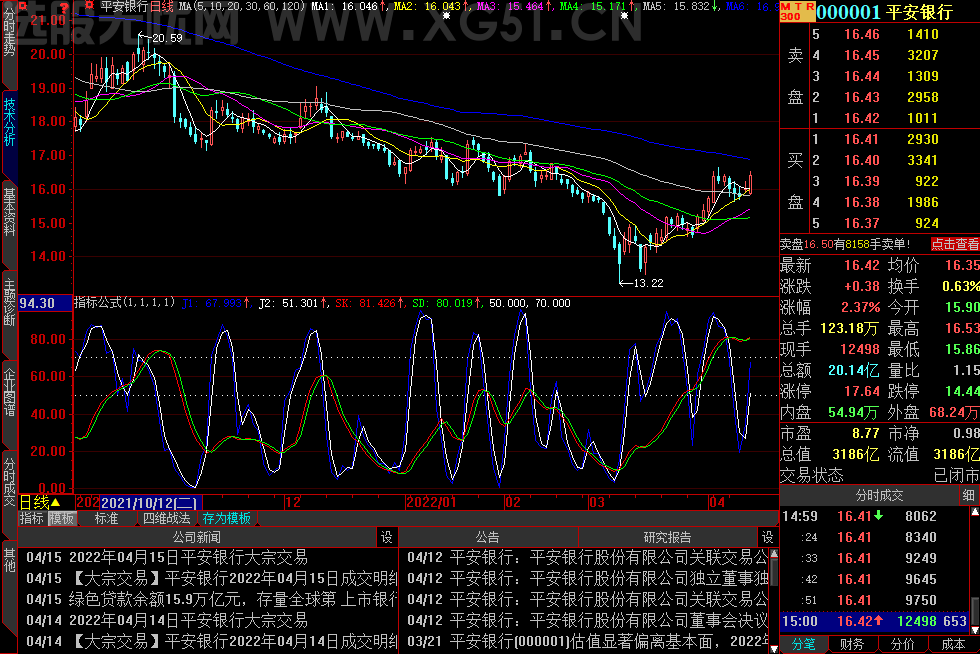Open 04/14 news 【大宗交易】平安银行2022年04月14日成交明细
The height and width of the screenshot is (654, 980).
click(x=234, y=641)
